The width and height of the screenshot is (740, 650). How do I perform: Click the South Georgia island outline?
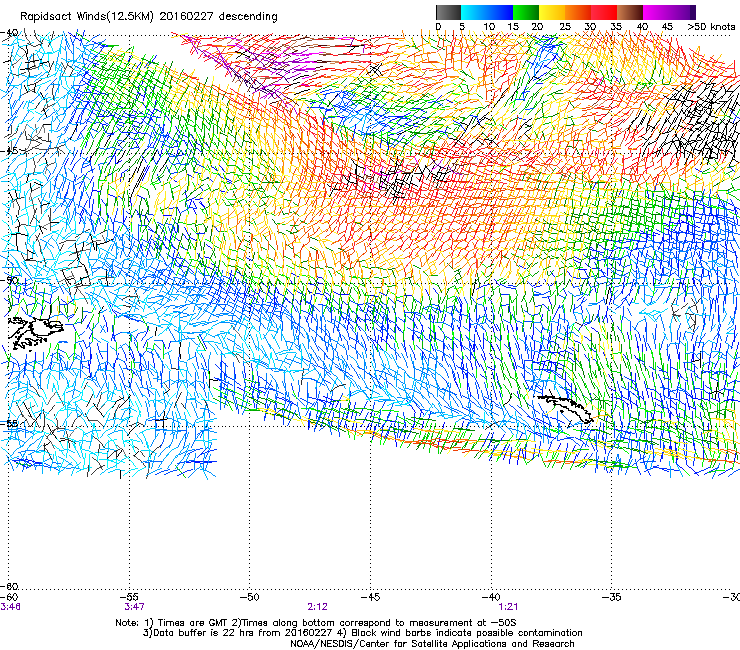[x=566, y=409]
